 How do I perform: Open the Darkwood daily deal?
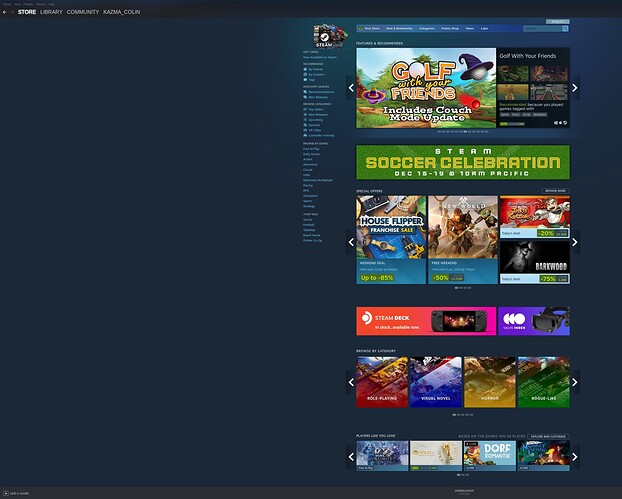535,262
